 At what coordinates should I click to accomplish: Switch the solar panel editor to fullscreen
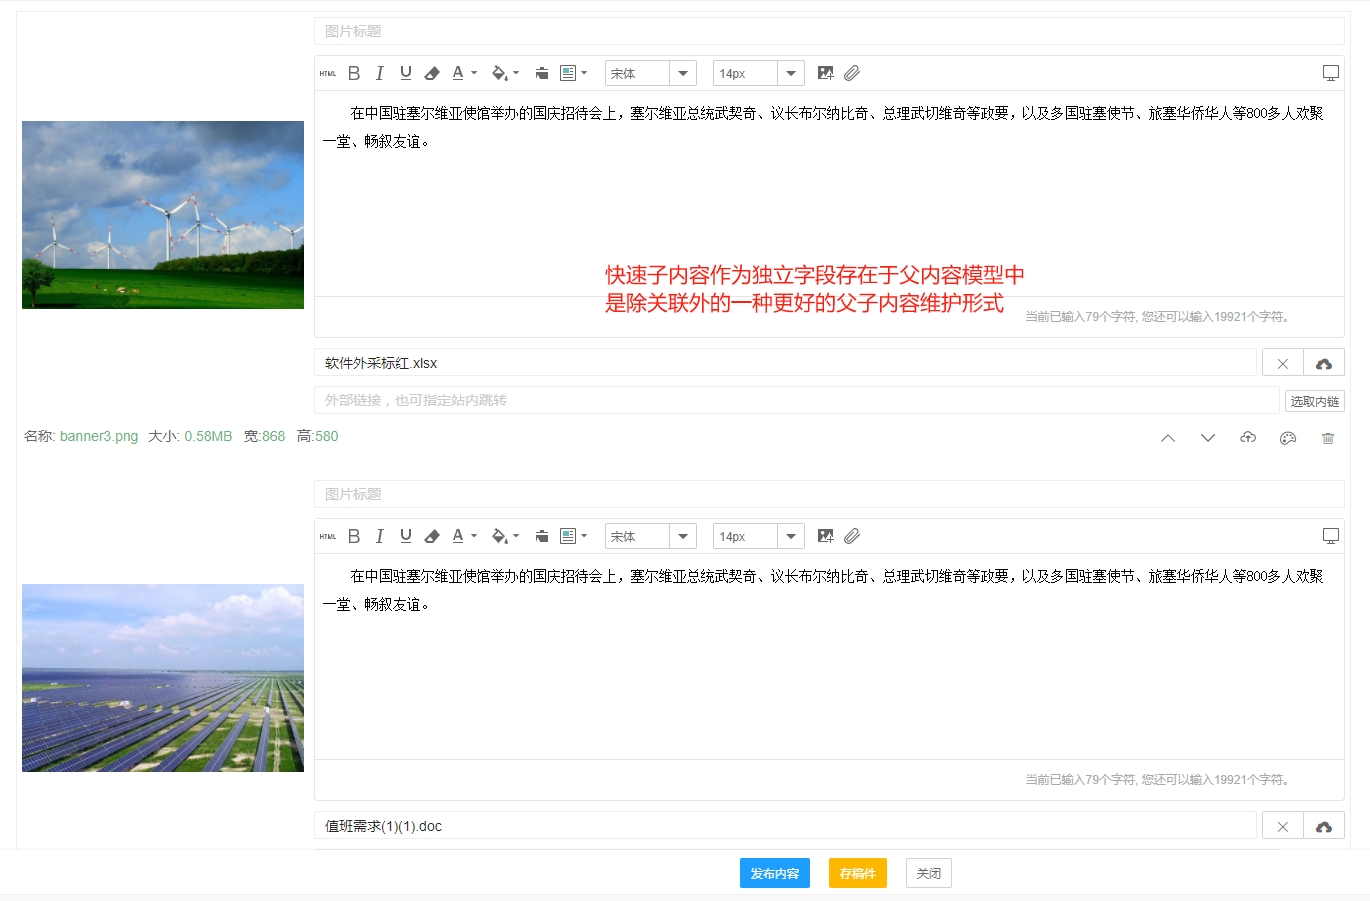click(1331, 536)
